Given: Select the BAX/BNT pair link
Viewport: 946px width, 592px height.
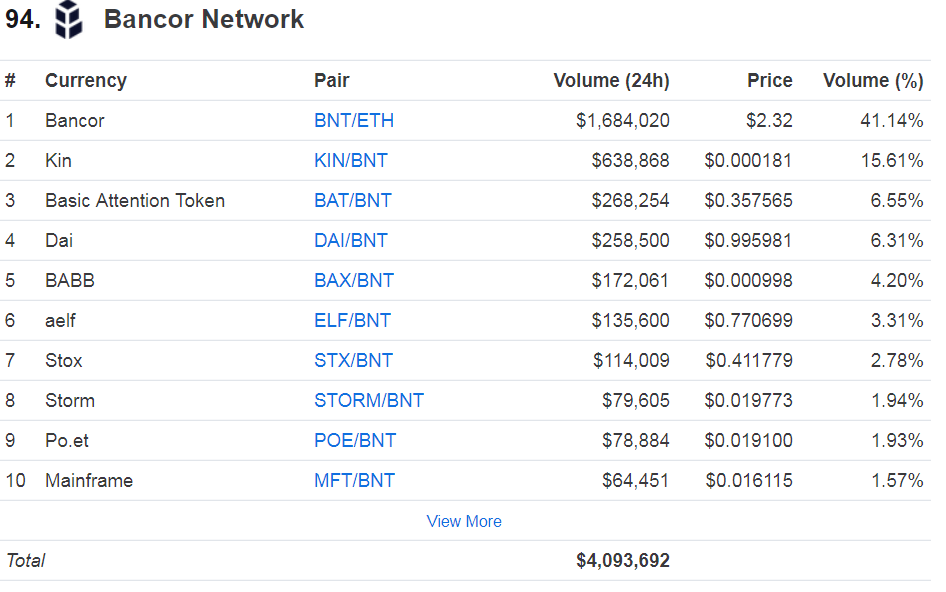Looking at the screenshot, I should point(354,281).
